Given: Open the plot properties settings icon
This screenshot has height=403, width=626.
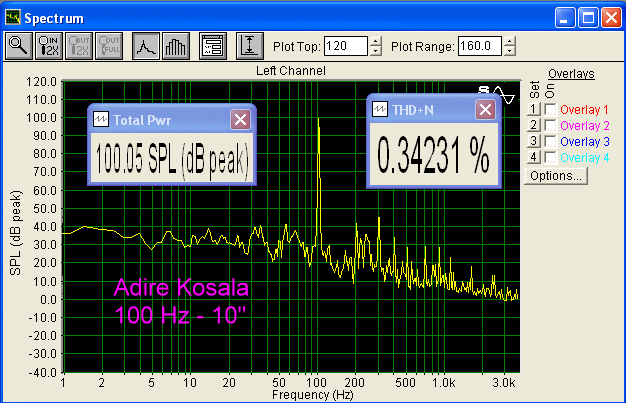Looking at the screenshot, I should pos(212,45).
